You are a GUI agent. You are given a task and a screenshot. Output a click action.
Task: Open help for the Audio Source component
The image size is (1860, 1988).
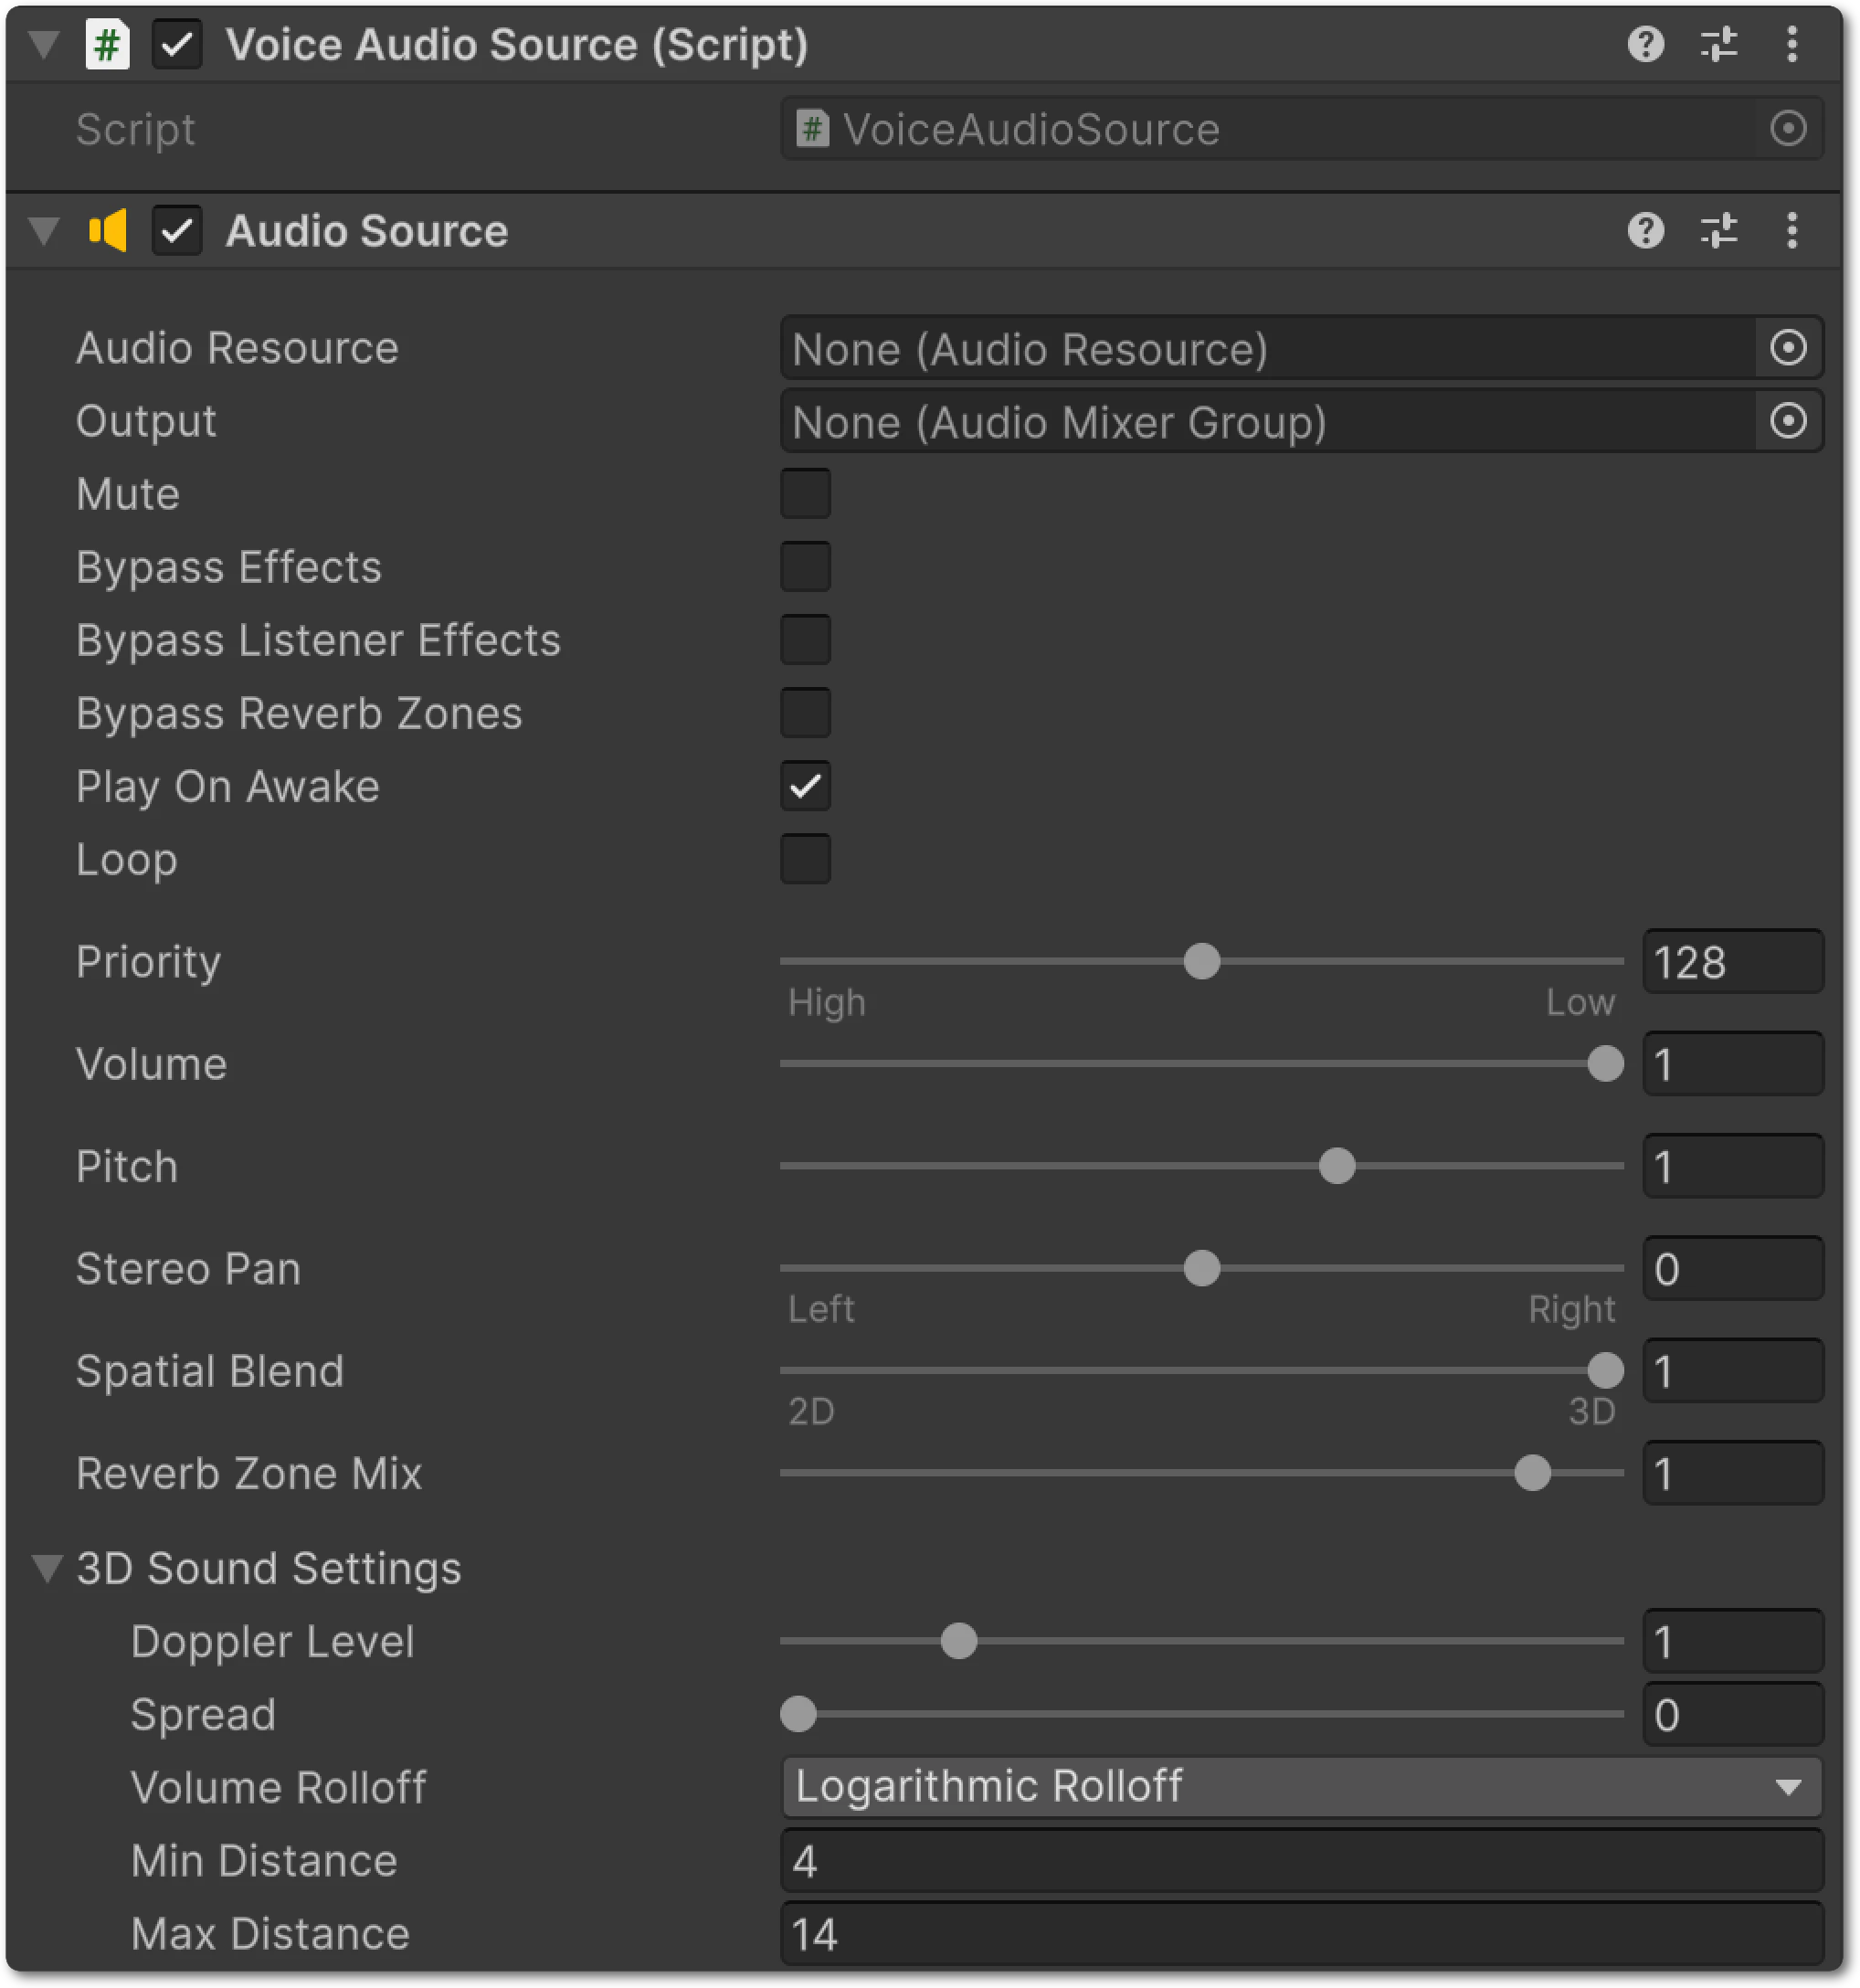(x=1645, y=231)
